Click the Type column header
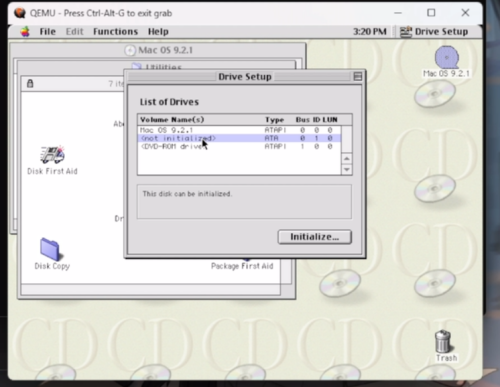Viewport: 500px width, 387px height. pyautogui.click(x=274, y=120)
